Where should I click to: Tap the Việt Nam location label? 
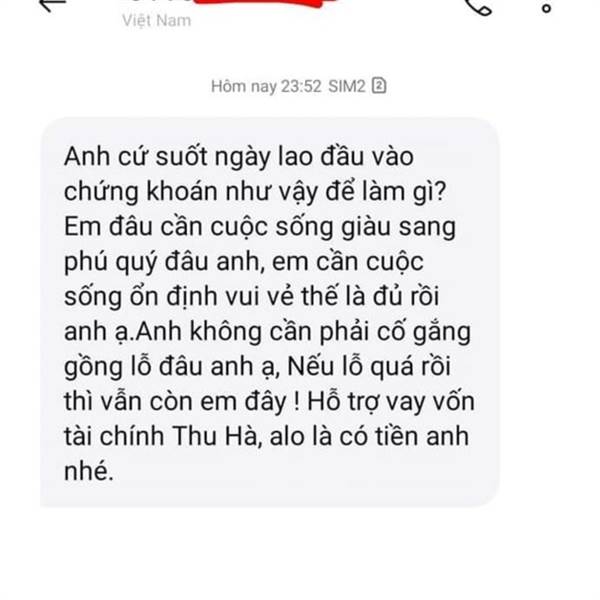pos(157,20)
